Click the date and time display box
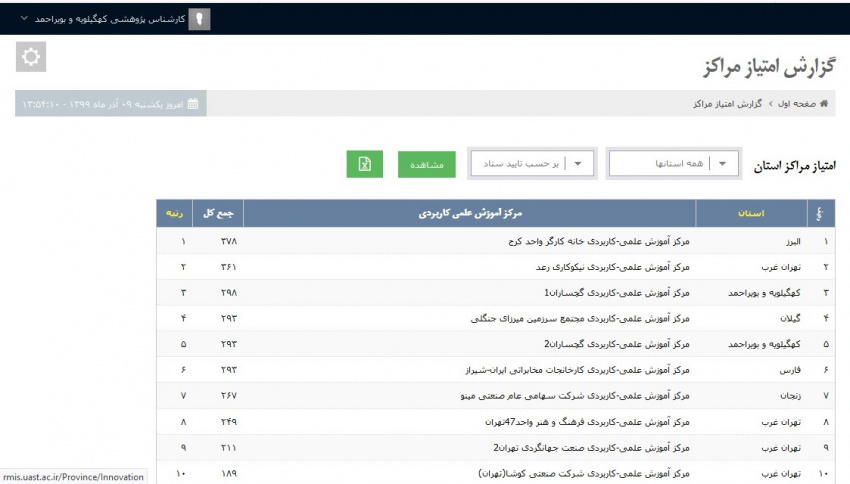 tap(111, 104)
